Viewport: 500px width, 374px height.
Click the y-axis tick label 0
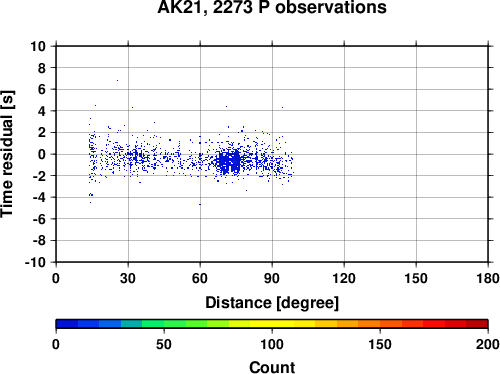pyautogui.click(x=42, y=154)
